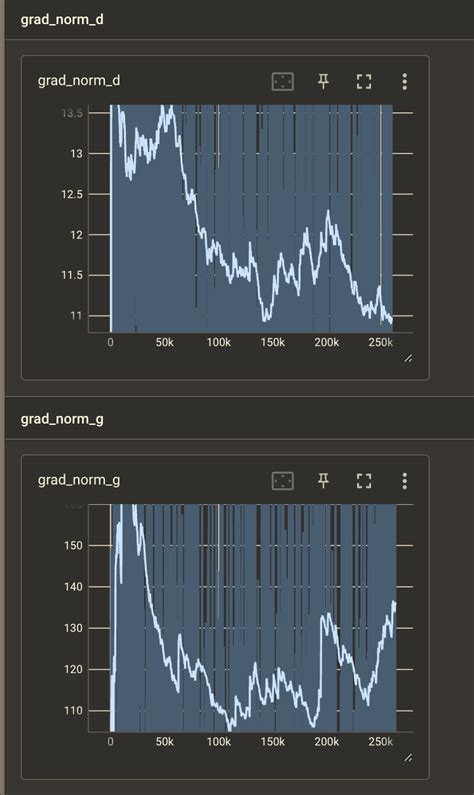Click 100k x-axis label on grad_norm_d chart
The width and height of the screenshot is (474, 795).
218,343
